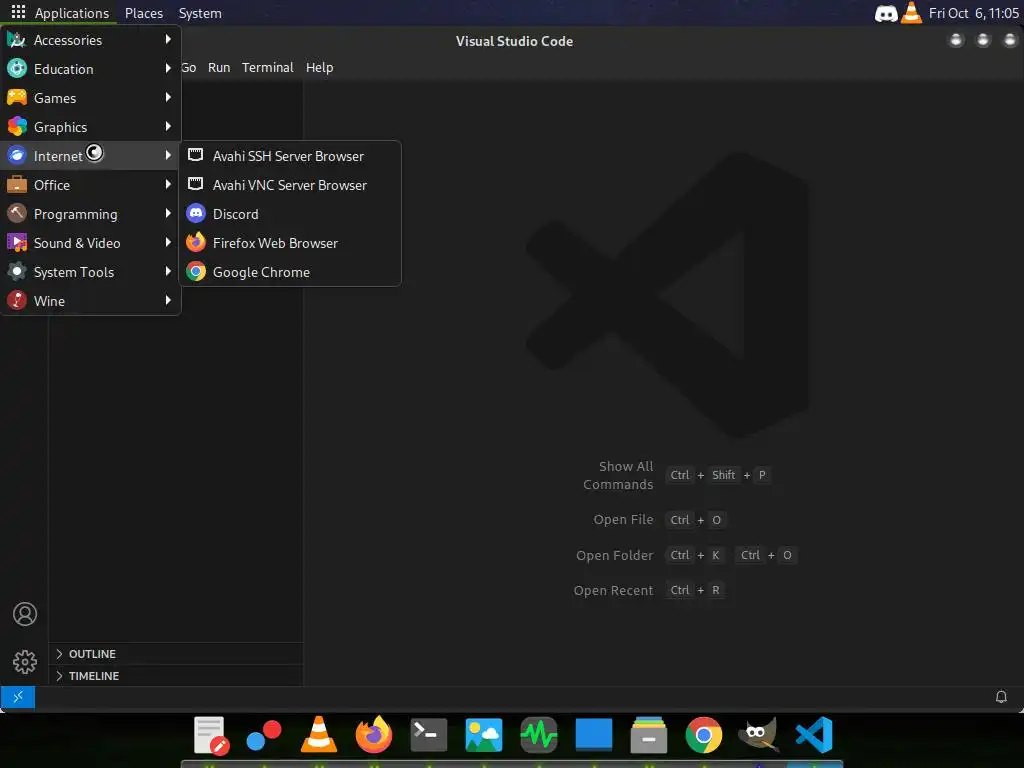This screenshot has width=1024, height=768.
Task: Click the Open Recent label
Action: (613, 590)
